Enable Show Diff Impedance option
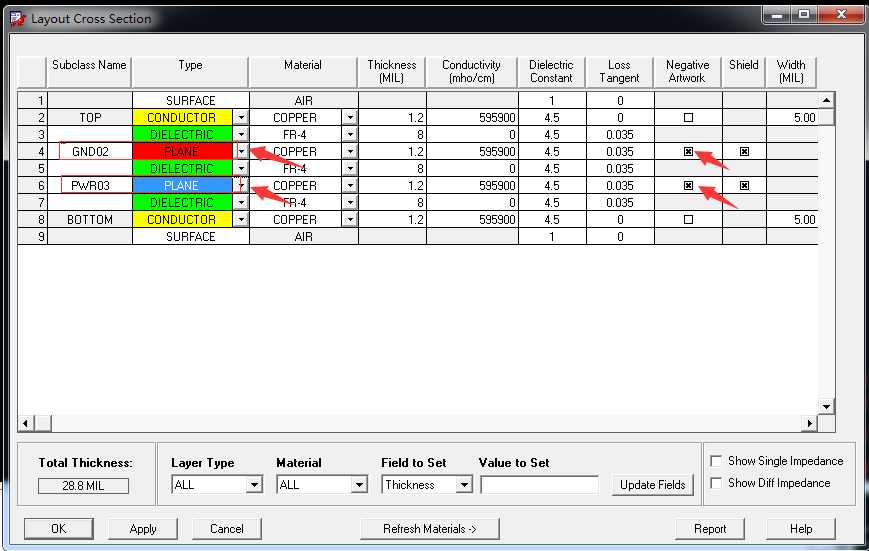This screenshot has height=551, width=869. [716, 483]
